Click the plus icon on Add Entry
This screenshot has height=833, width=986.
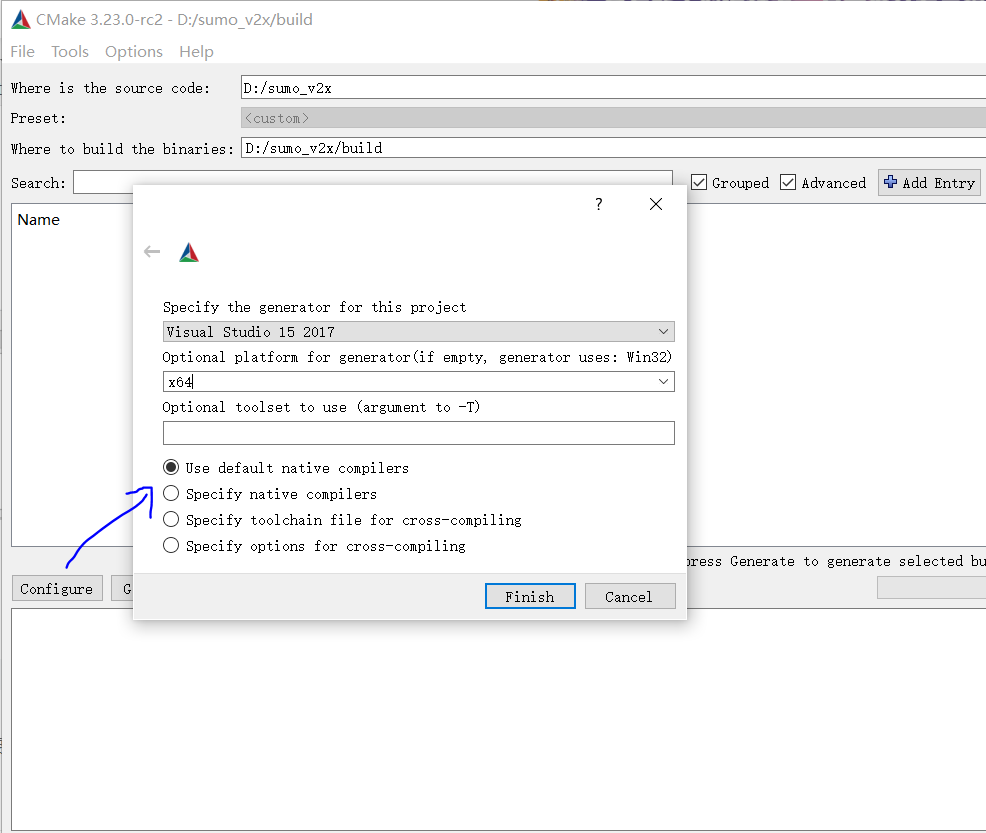click(890, 182)
